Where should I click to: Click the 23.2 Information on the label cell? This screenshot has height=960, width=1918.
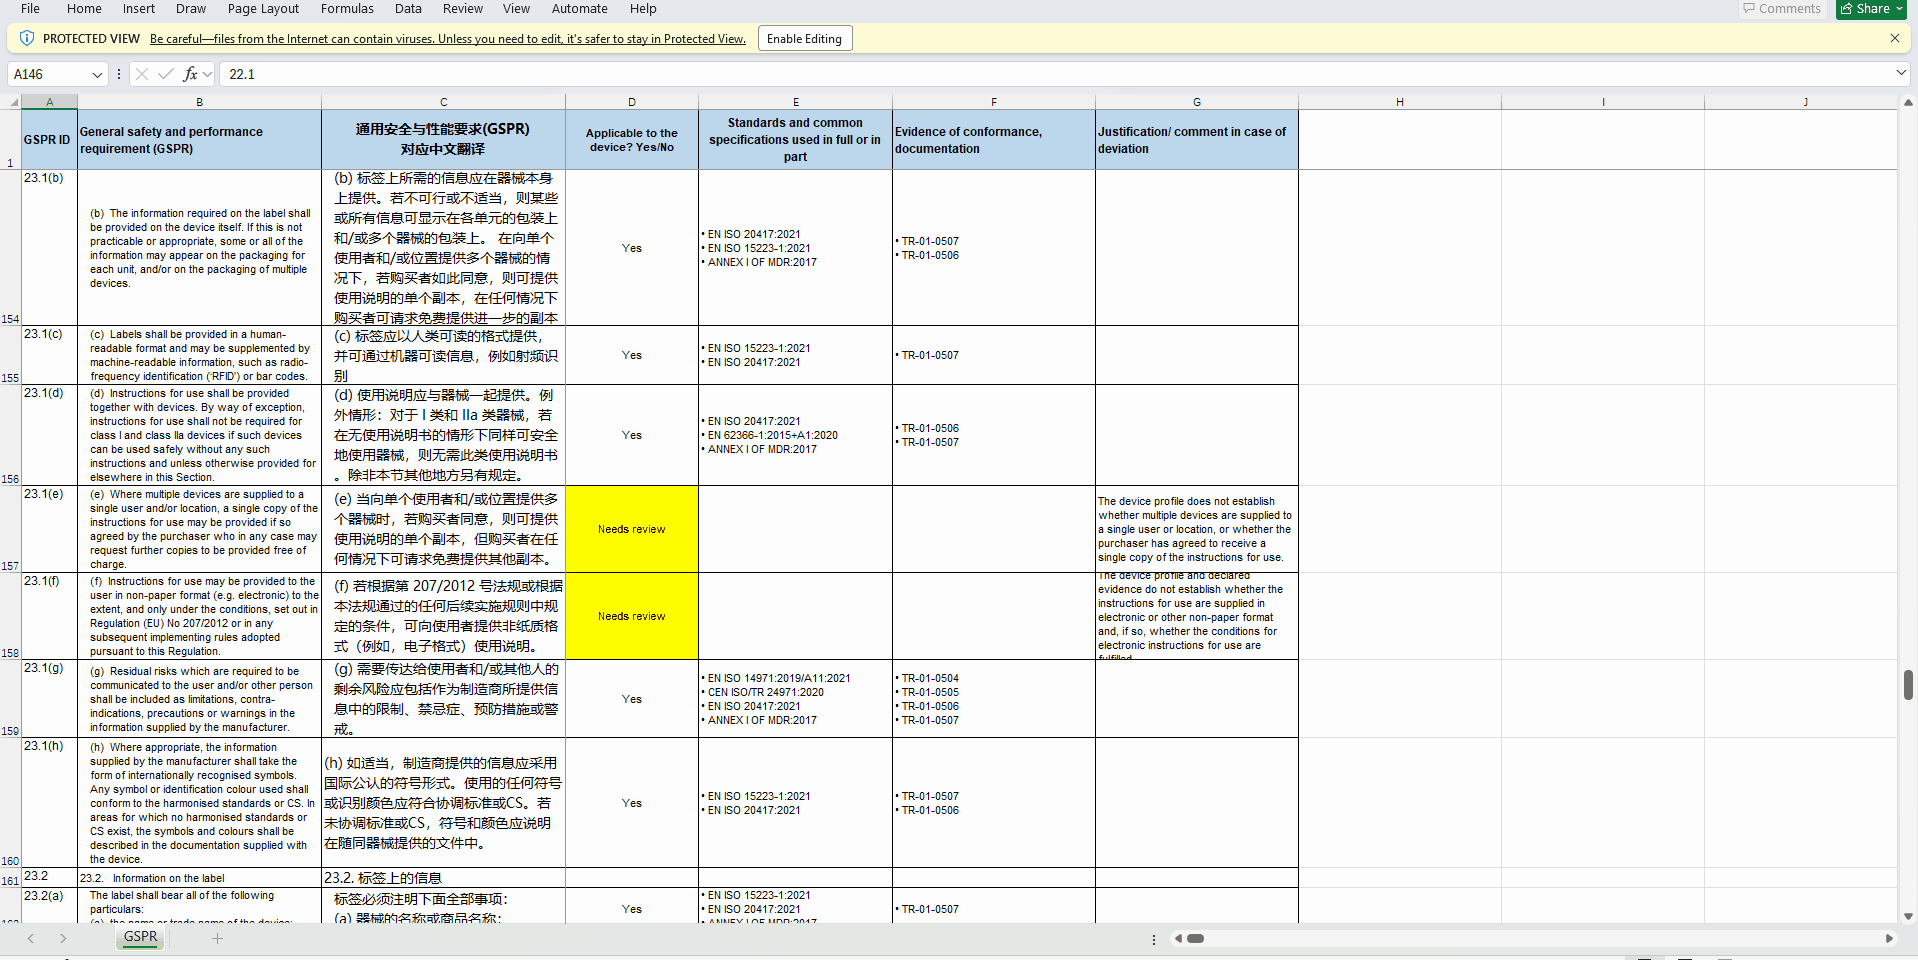coord(199,878)
